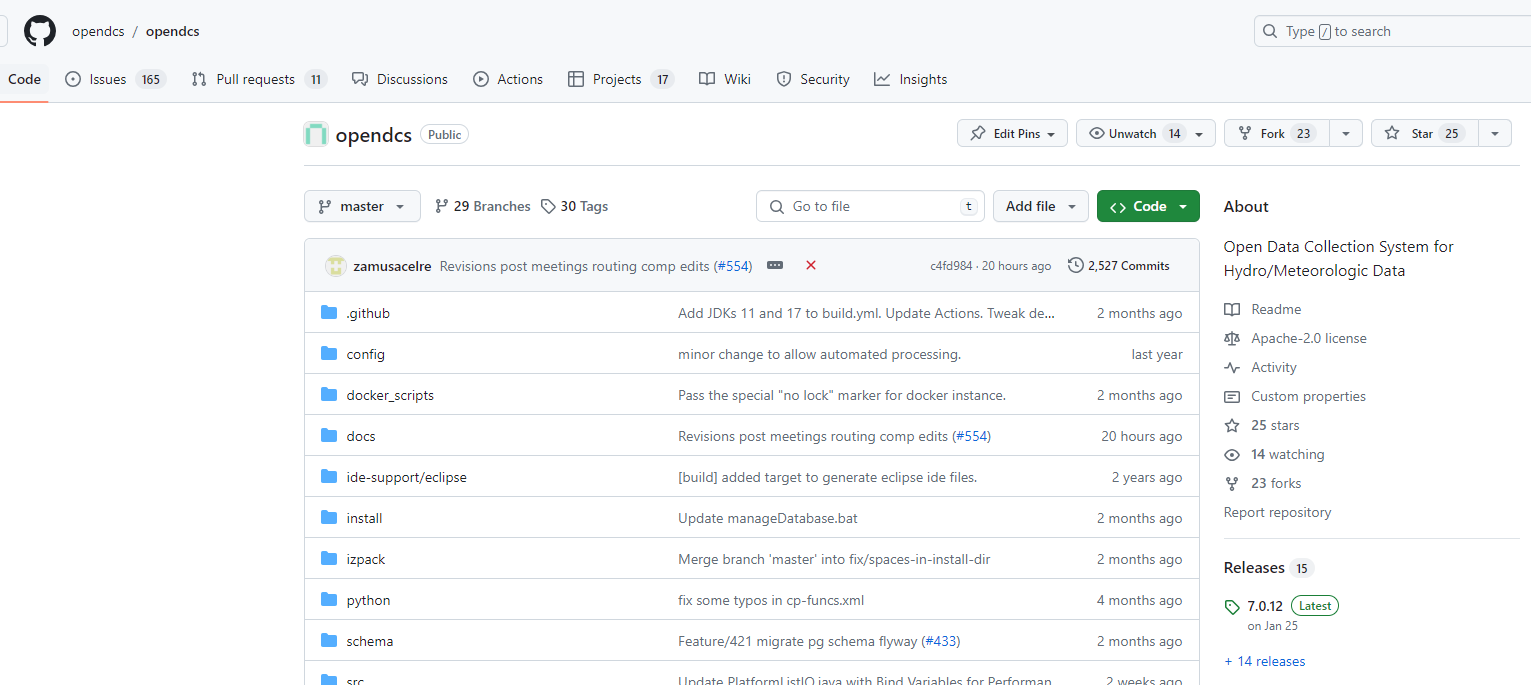This screenshot has height=685, width=1531.
Task: Open the .github folder icon
Action: click(x=329, y=313)
